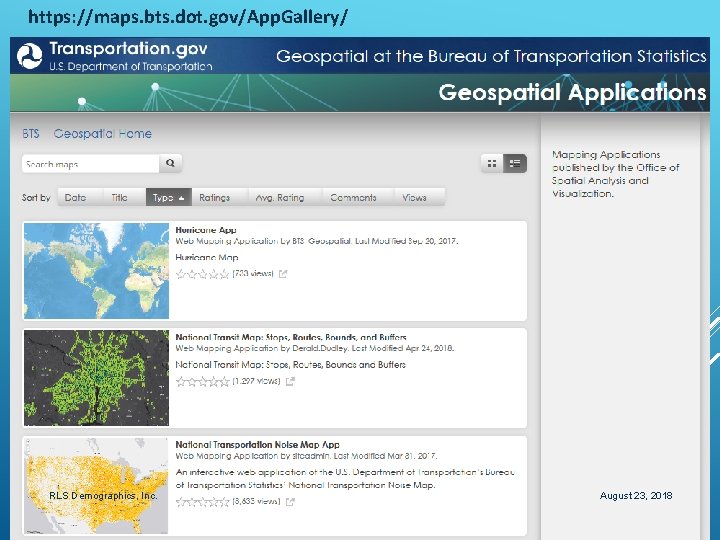Click the Search maps input field

(x=90, y=163)
